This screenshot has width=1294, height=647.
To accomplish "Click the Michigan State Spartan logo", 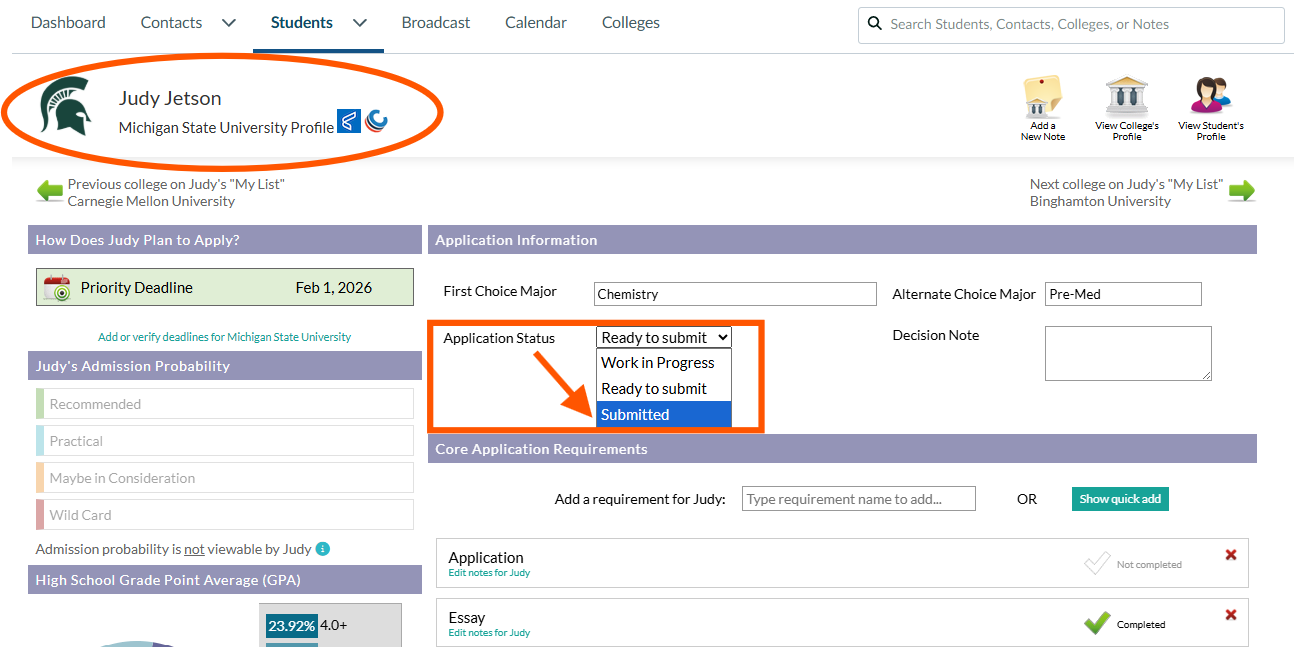I will [66, 106].
